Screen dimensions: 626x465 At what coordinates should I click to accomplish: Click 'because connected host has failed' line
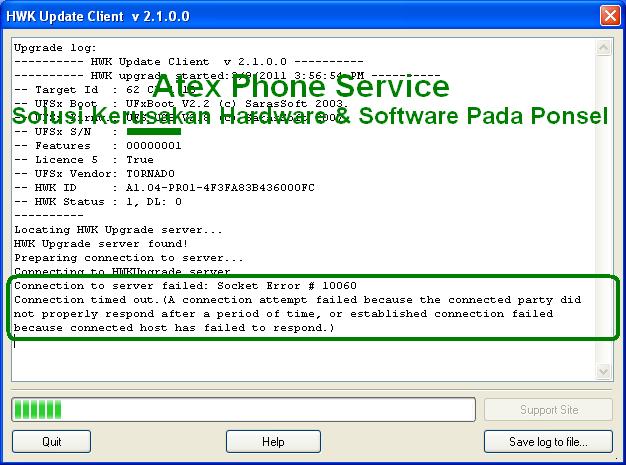coord(174,328)
